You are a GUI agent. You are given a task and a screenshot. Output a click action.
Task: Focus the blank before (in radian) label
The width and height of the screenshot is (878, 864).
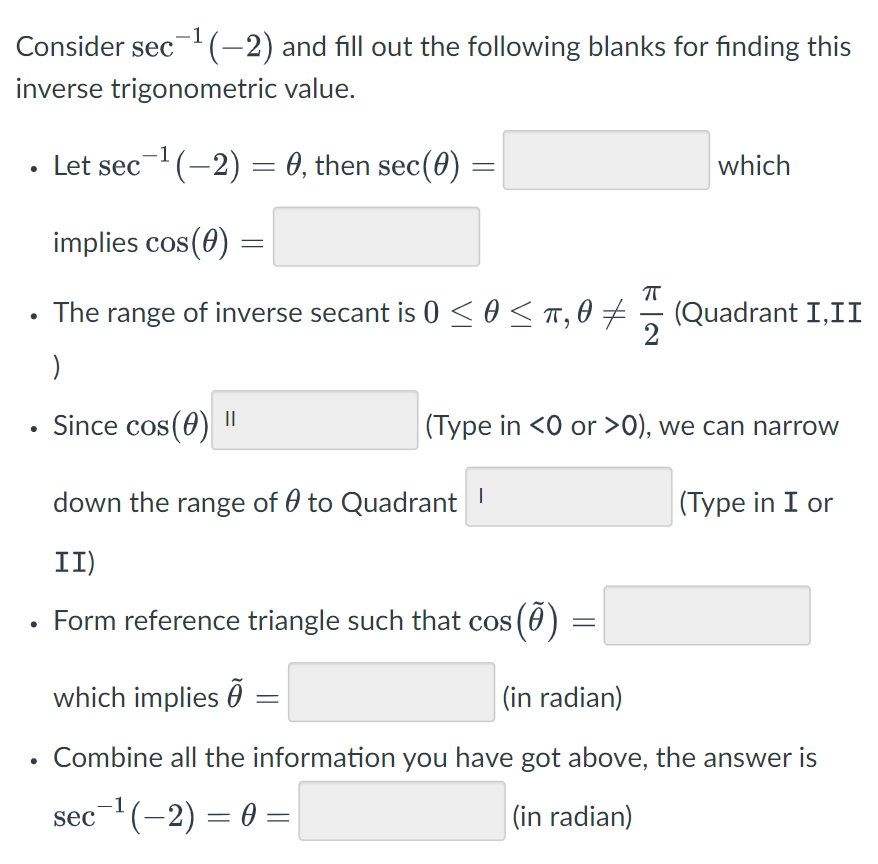[x=391, y=692]
